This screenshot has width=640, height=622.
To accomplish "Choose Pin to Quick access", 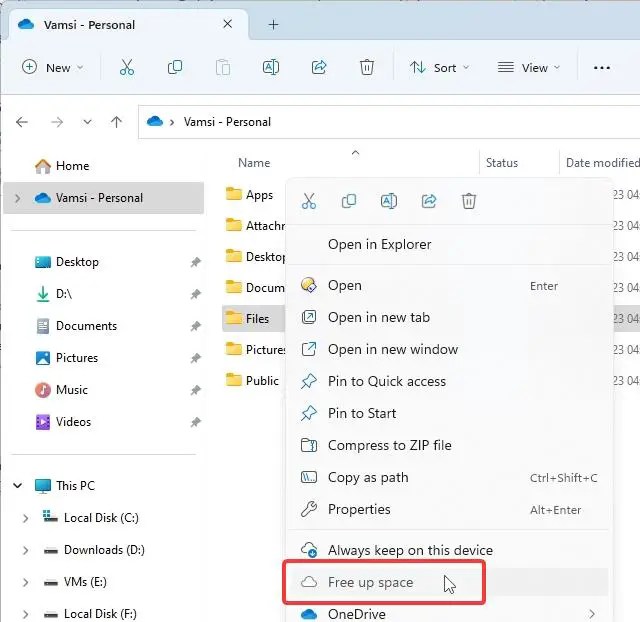I will tap(449, 381).
